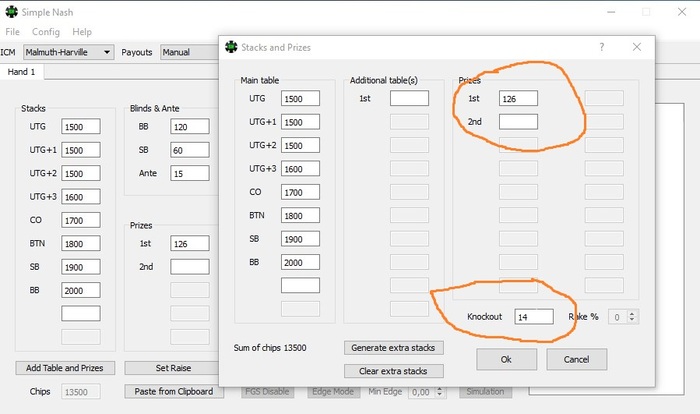The height and width of the screenshot is (414, 700).
Task: Click dialog Main table SB field
Action: tap(300, 239)
